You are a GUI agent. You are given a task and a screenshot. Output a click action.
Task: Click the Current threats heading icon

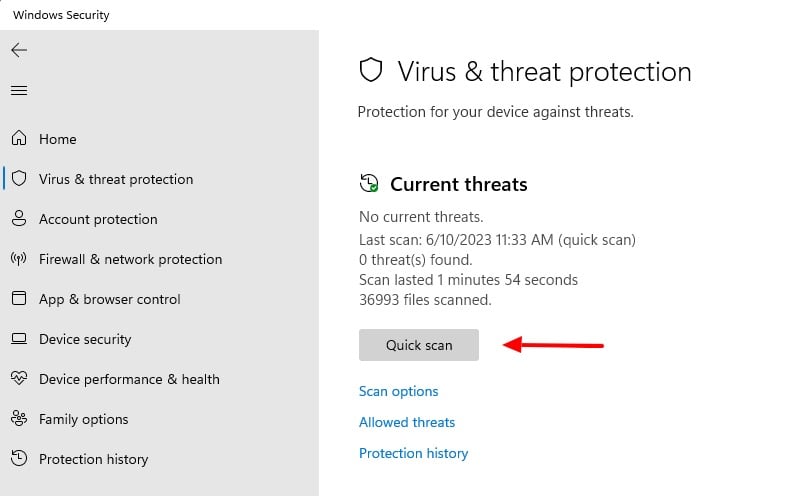pos(369,183)
